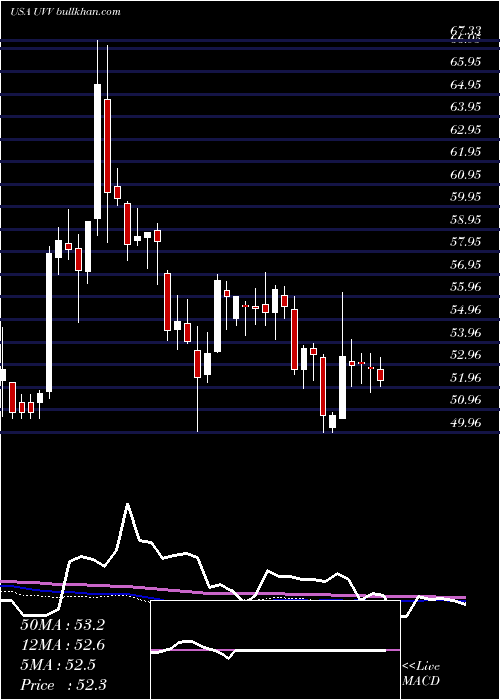Viewport: 500px width, 700px height.
Task: Click the '50MA : 53.2' readout
Action: [x=62, y=625]
